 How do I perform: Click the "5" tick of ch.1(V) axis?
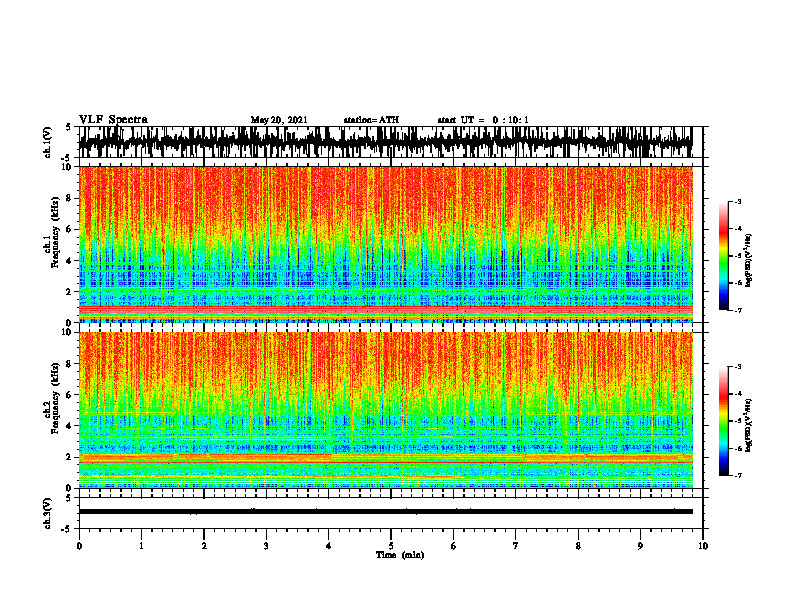pos(69,127)
